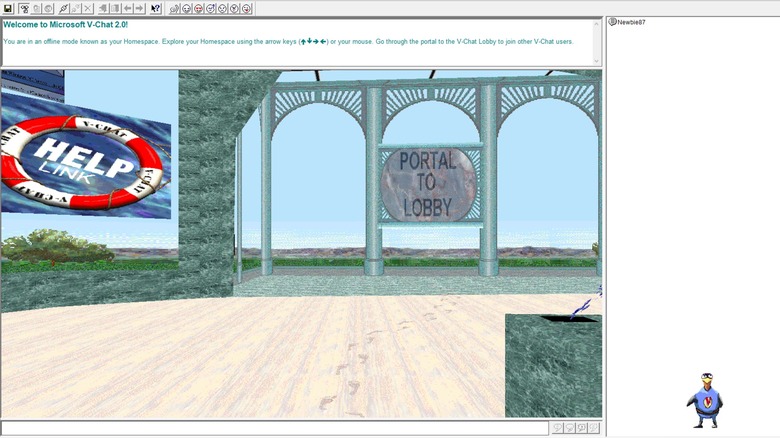Click the red-faced angry gesture icon
This screenshot has height=438, width=780.
(x=198, y=8)
